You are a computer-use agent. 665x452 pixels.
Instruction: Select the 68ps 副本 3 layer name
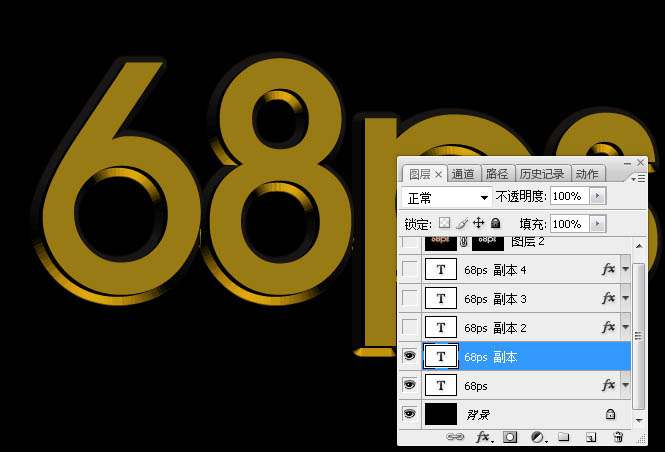coord(495,299)
